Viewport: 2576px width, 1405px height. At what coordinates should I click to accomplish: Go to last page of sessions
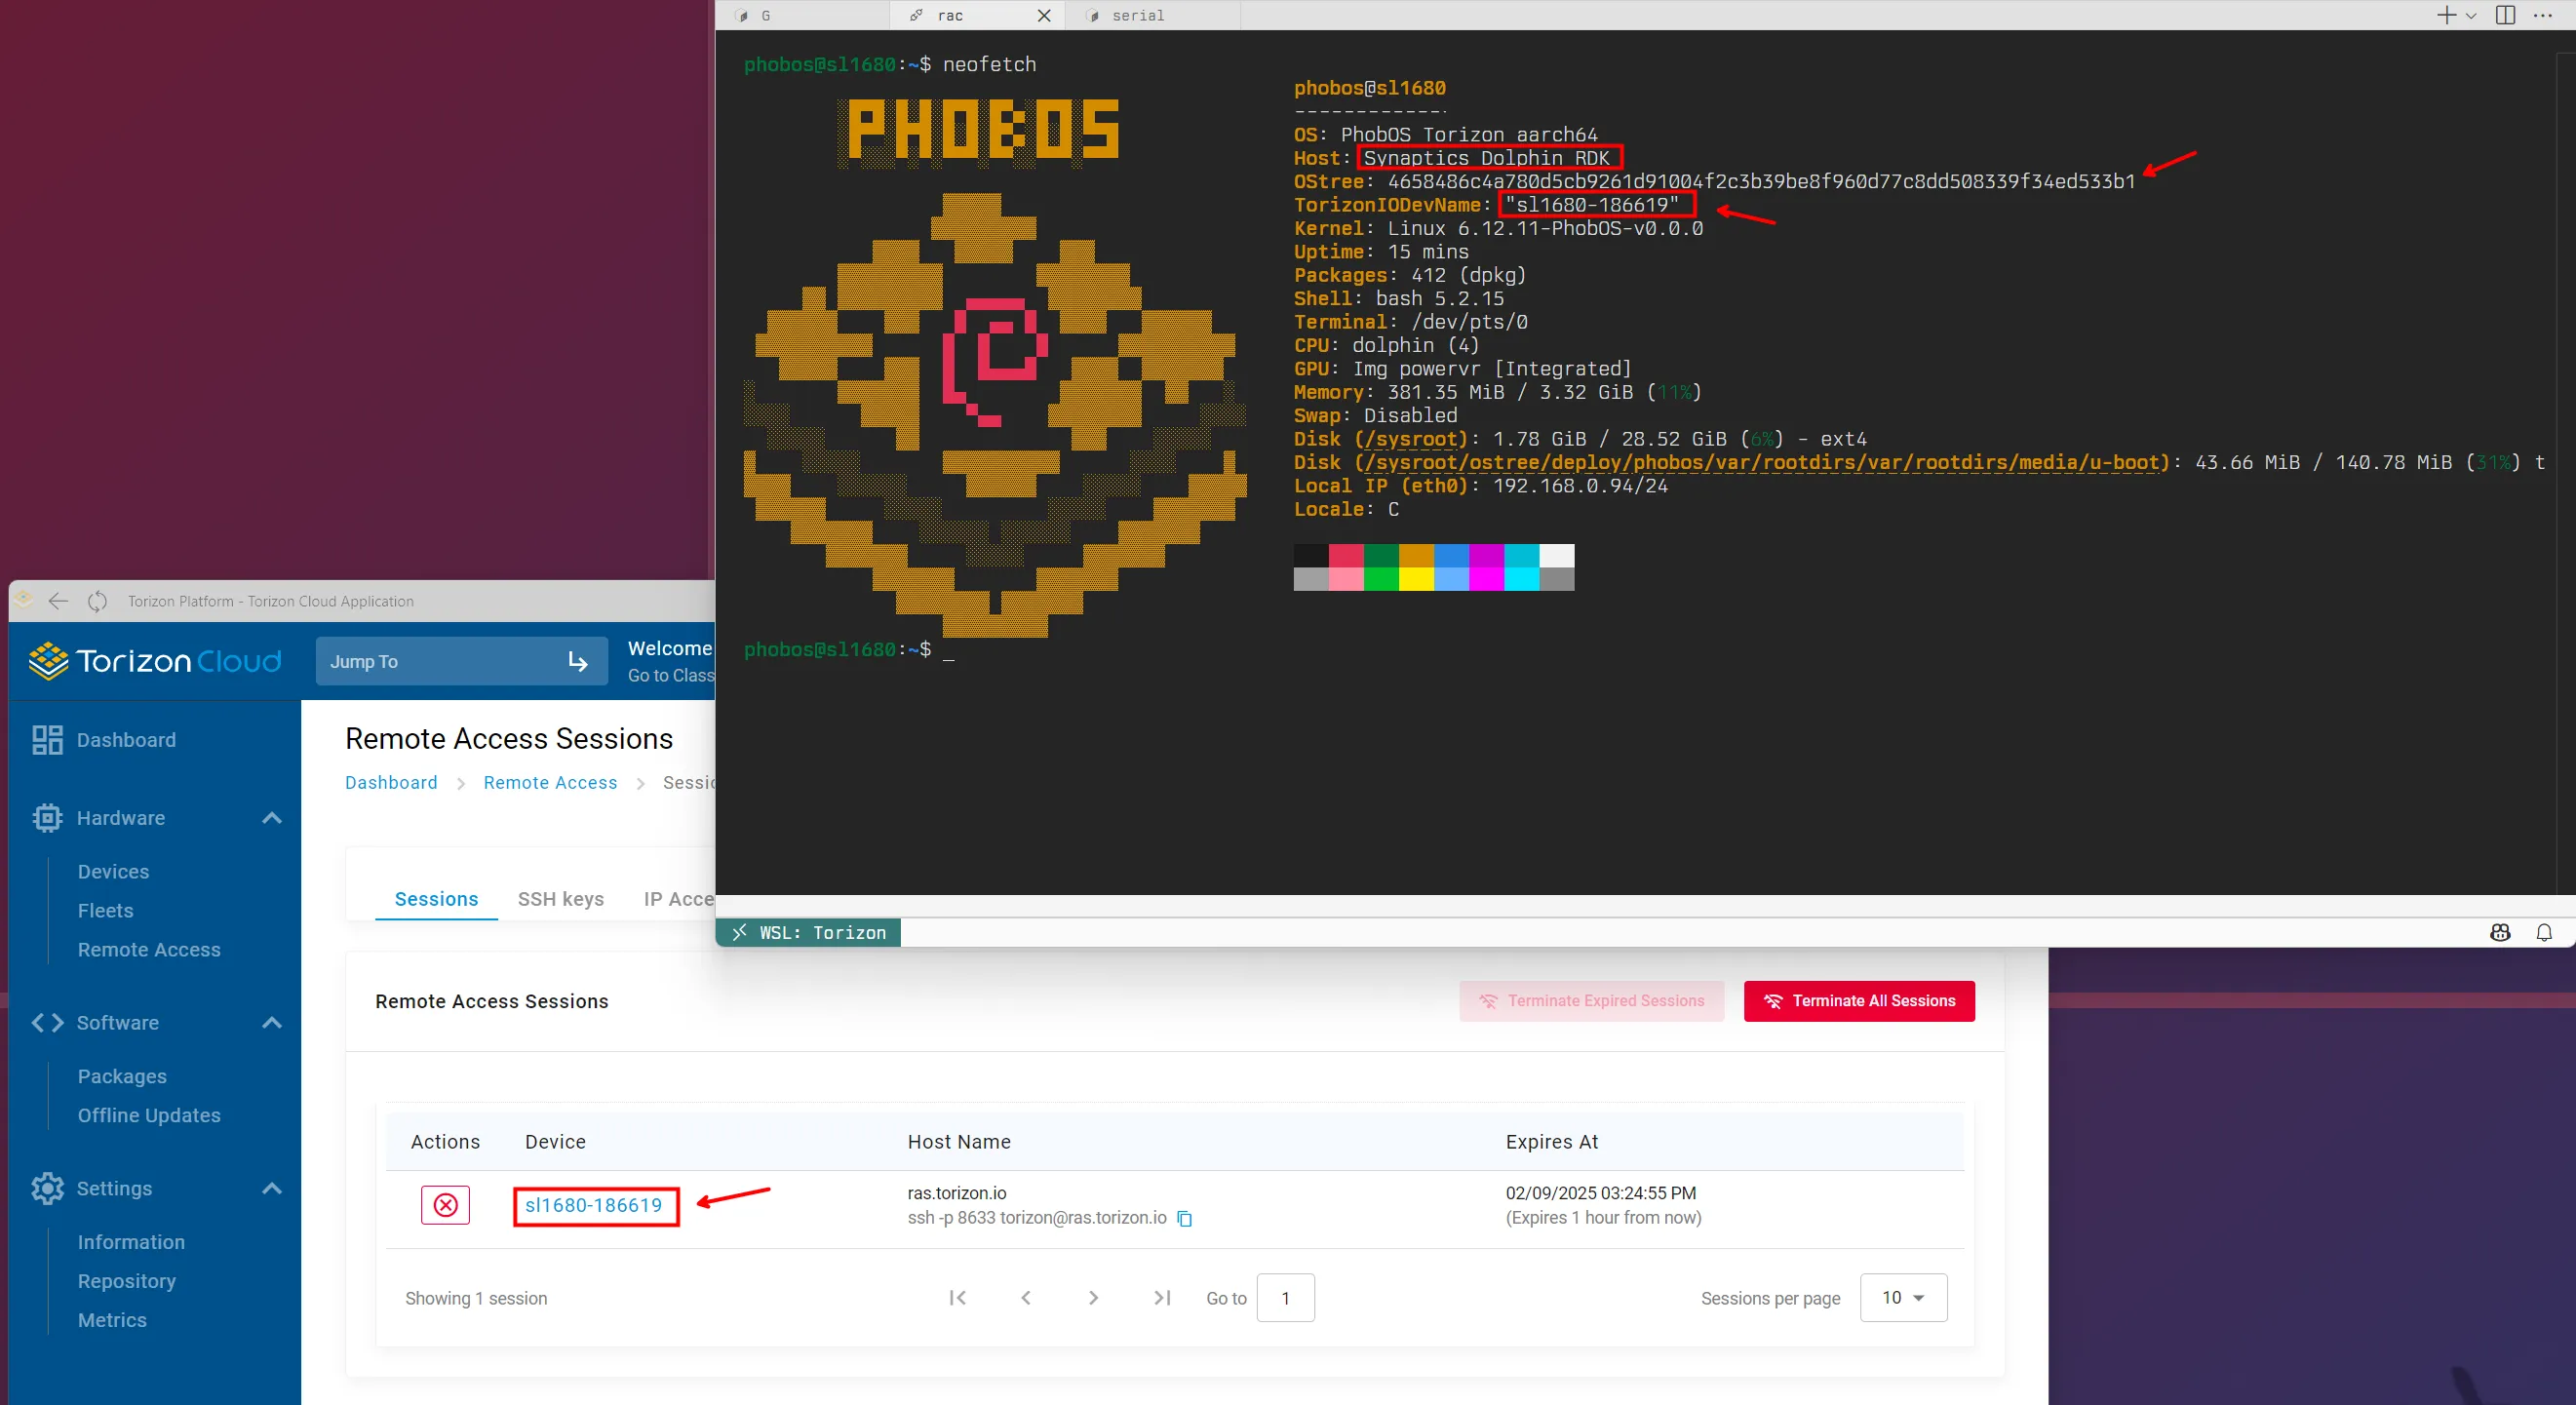coord(1162,1298)
